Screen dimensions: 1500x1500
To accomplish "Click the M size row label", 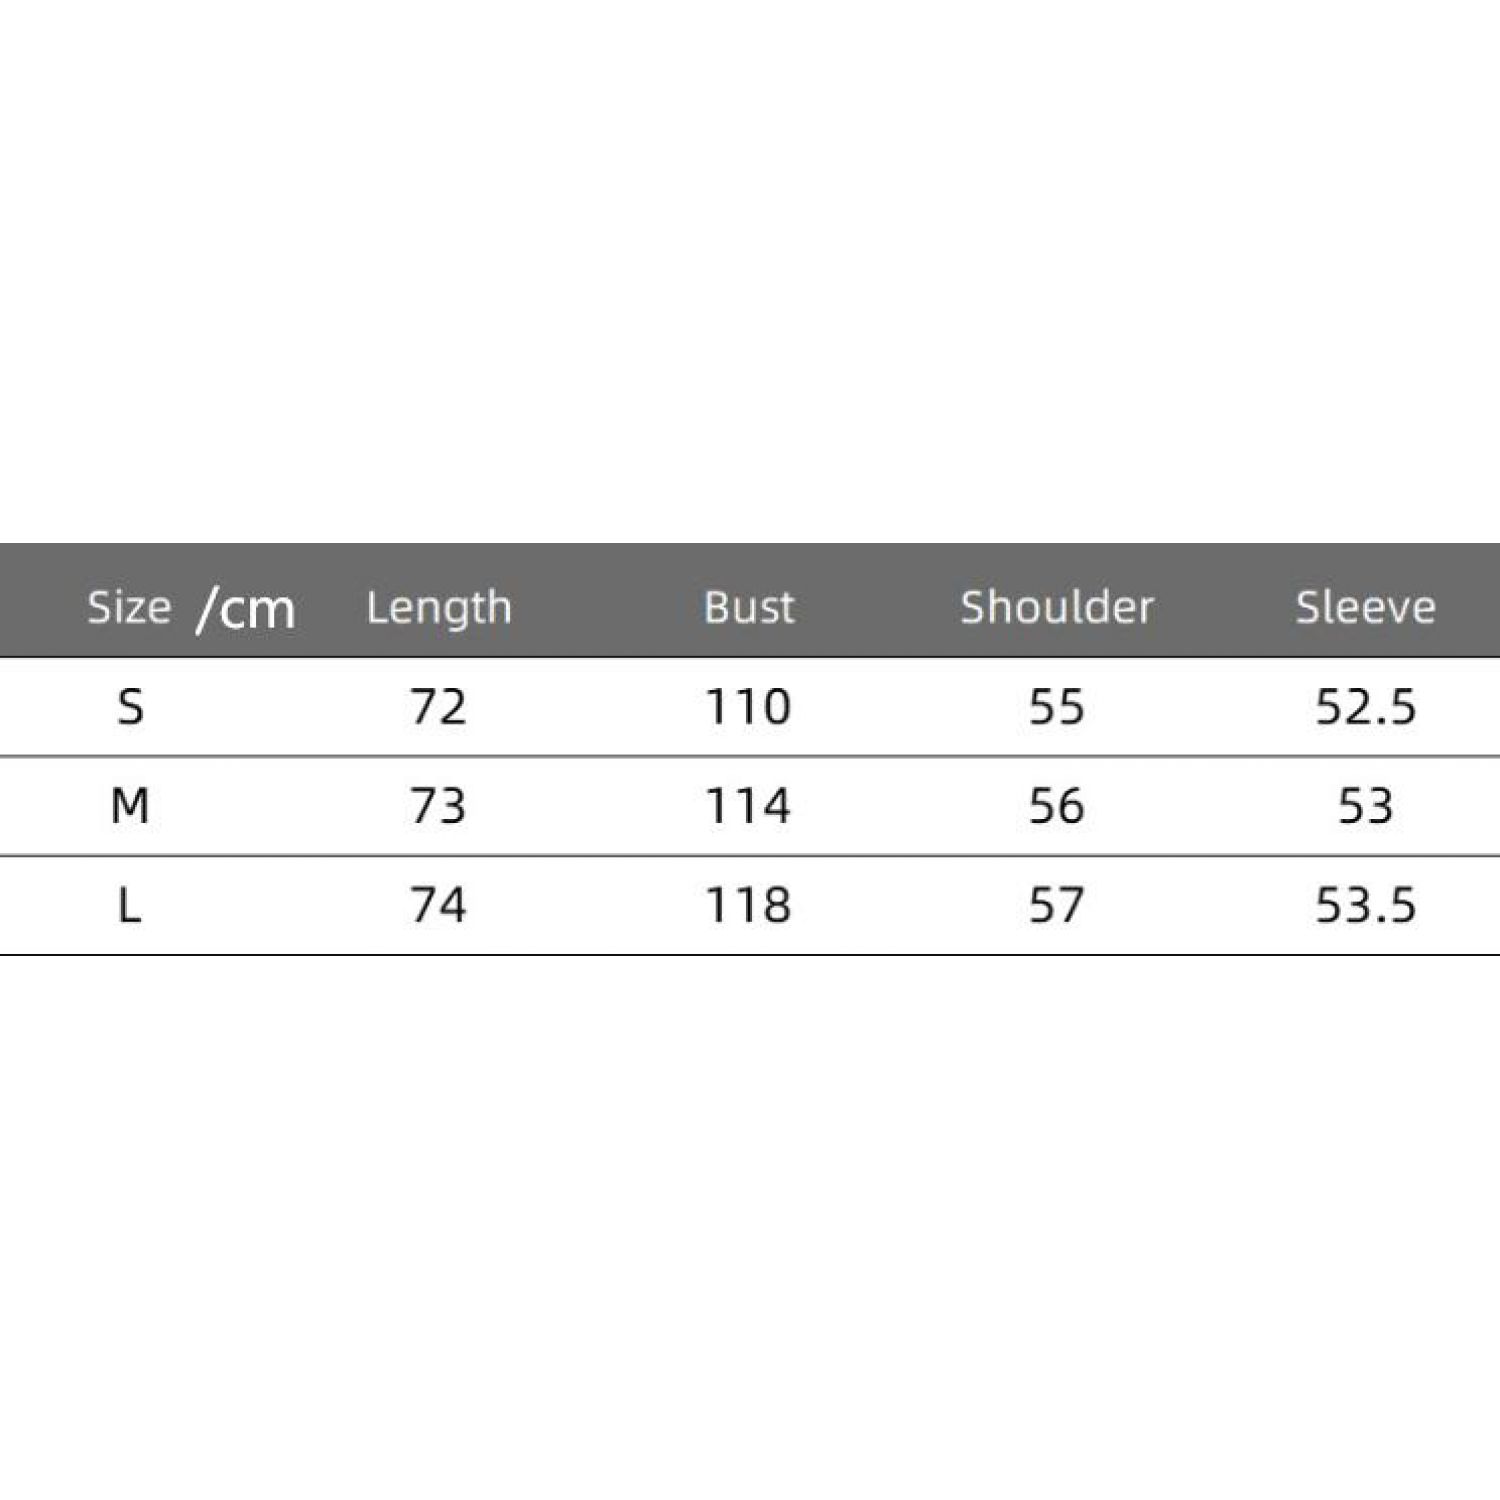I will [131, 806].
